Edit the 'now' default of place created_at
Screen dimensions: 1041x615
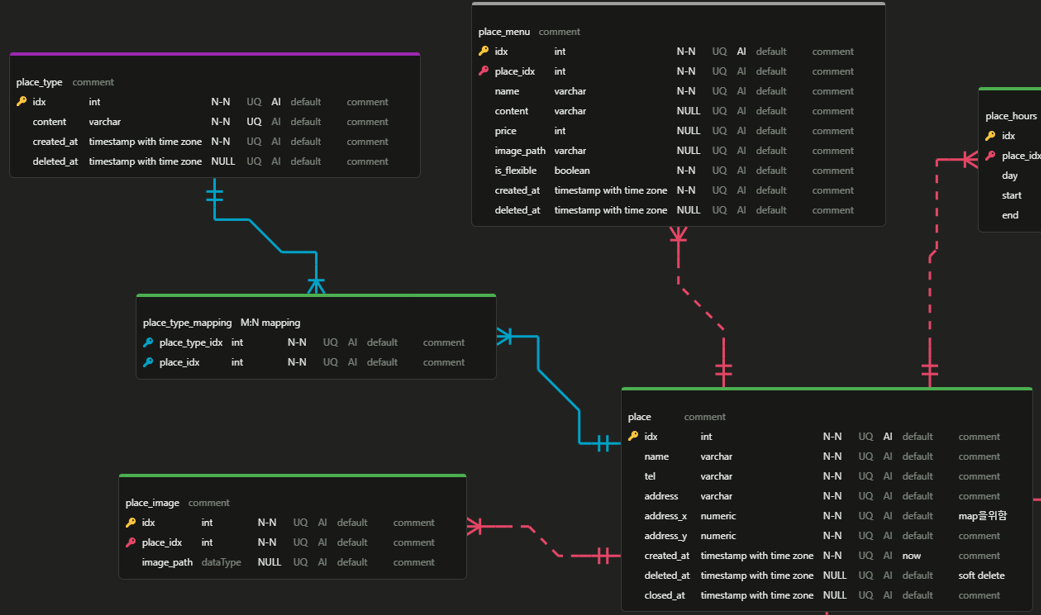912,556
